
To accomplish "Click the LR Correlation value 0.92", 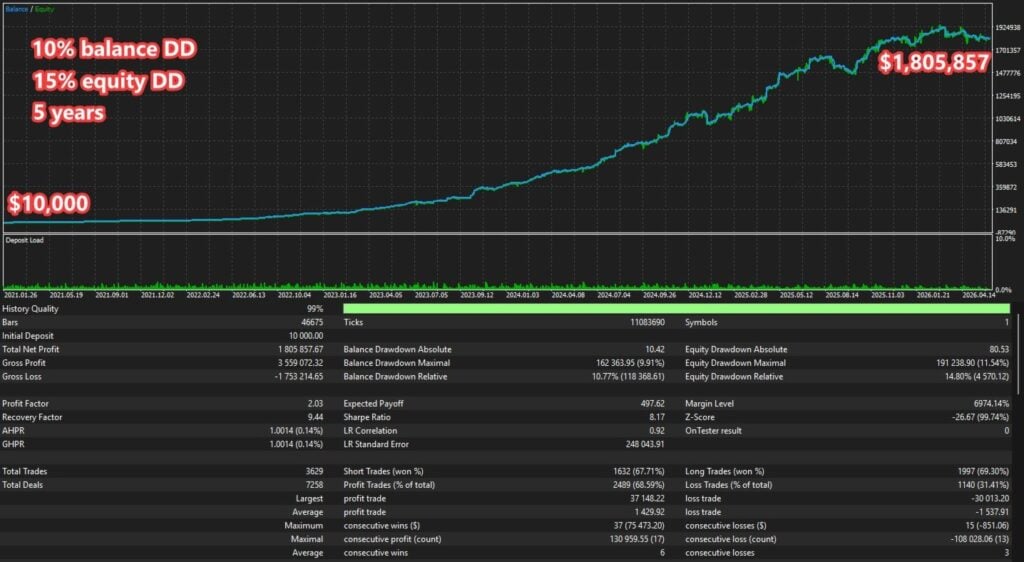I will tap(657, 431).
